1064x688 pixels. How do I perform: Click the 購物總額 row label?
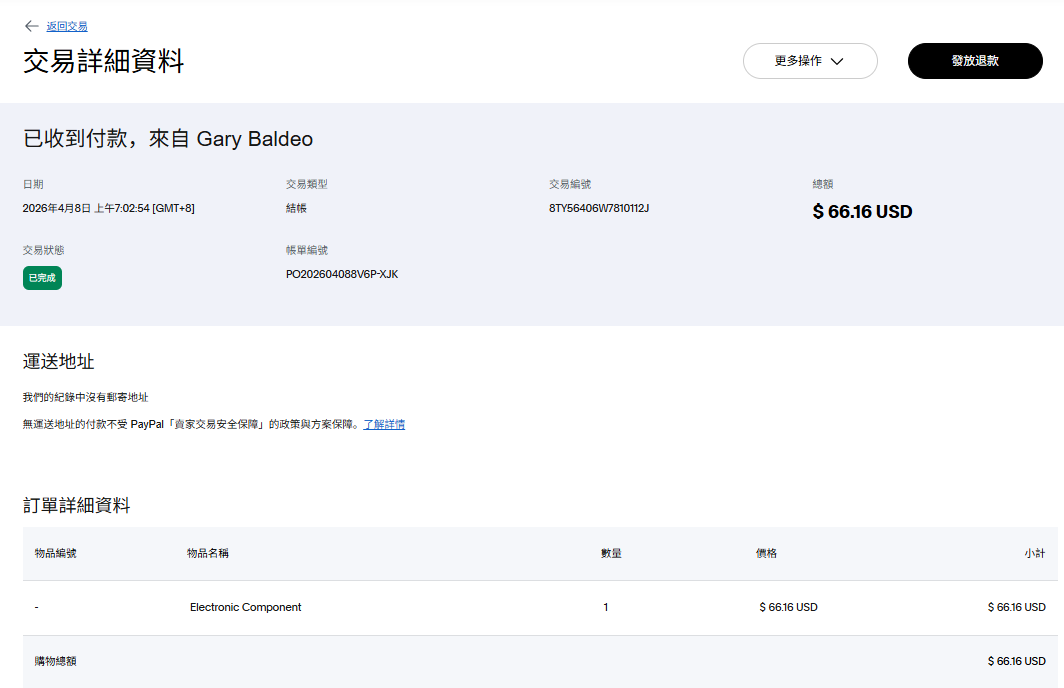55,661
